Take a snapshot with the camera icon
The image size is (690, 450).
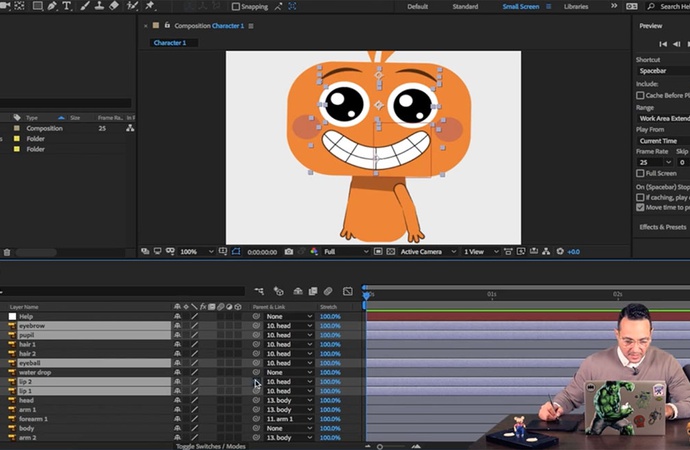click(x=289, y=252)
